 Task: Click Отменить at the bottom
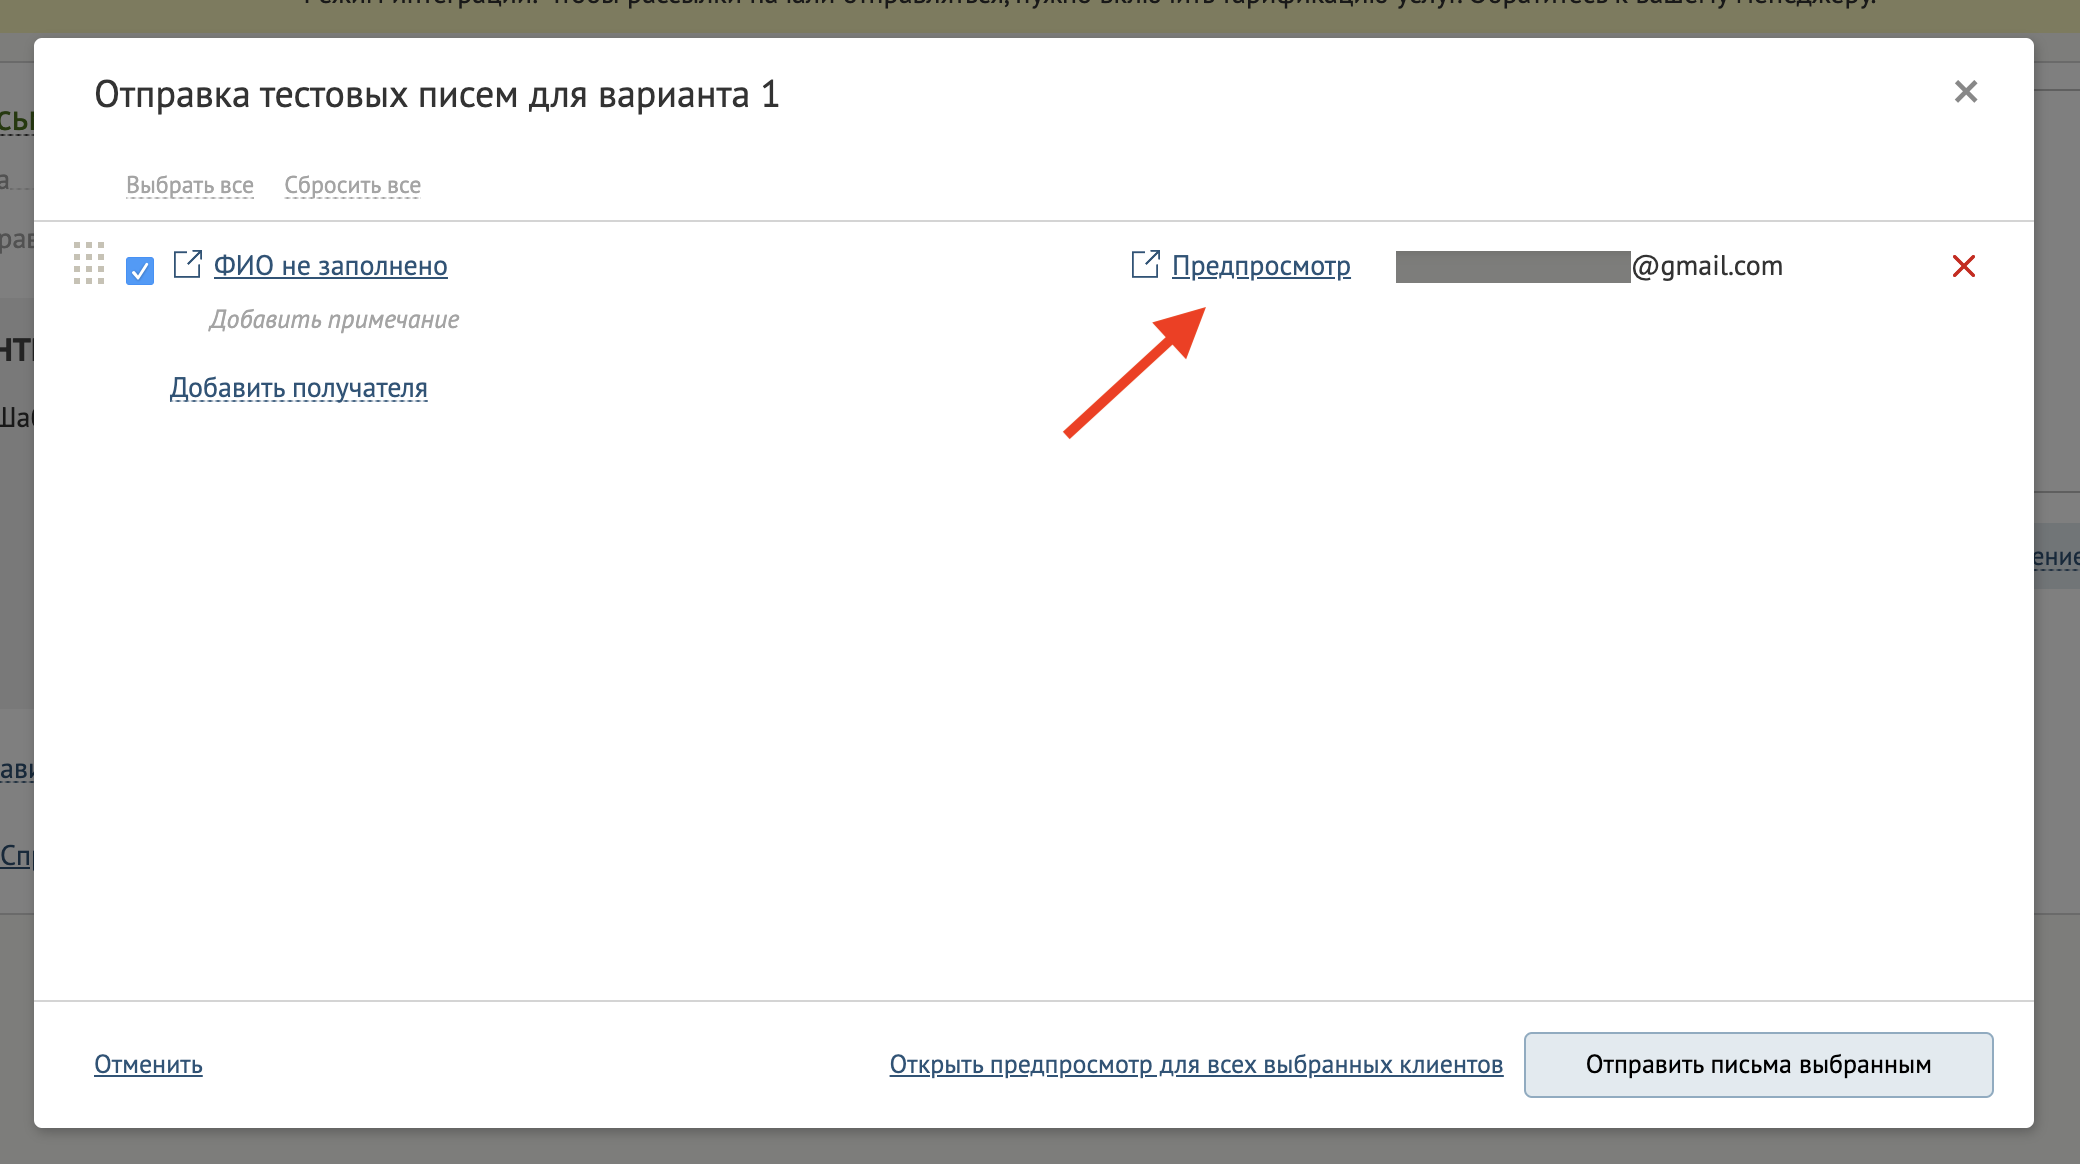click(148, 1065)
